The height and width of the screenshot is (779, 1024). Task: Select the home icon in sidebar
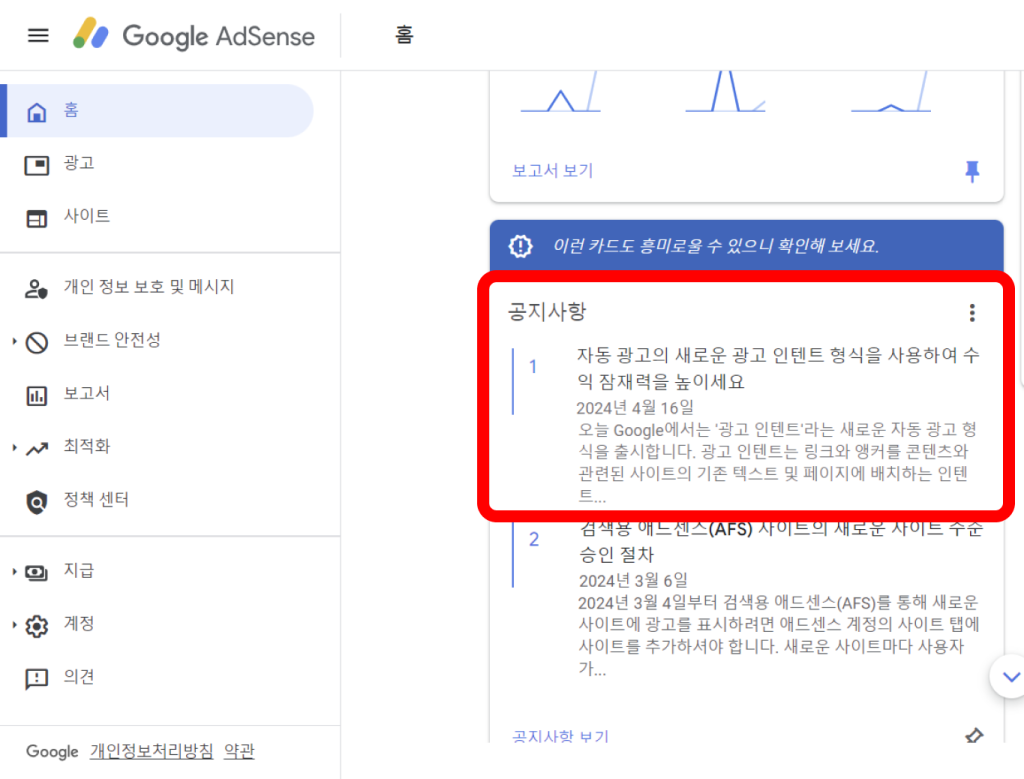pos(37,112)
